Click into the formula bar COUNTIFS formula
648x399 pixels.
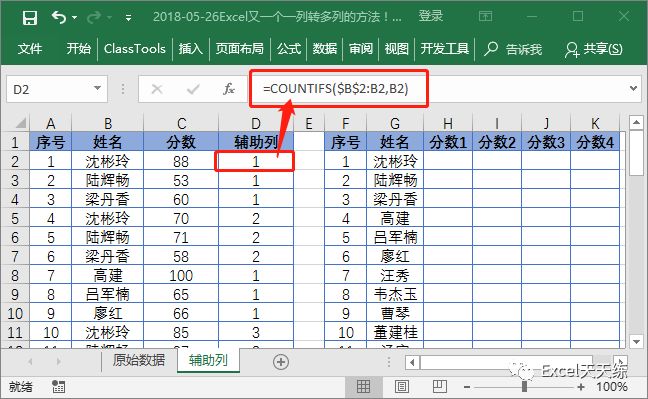tap(336, 88)
